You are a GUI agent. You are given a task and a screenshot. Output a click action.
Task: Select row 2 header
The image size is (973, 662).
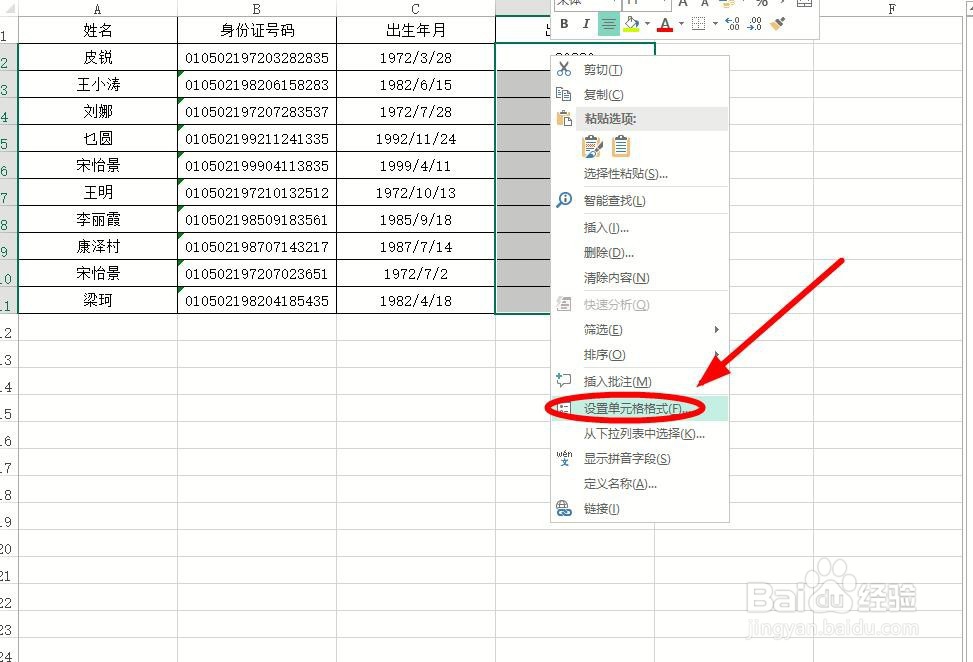click(7, 57)
